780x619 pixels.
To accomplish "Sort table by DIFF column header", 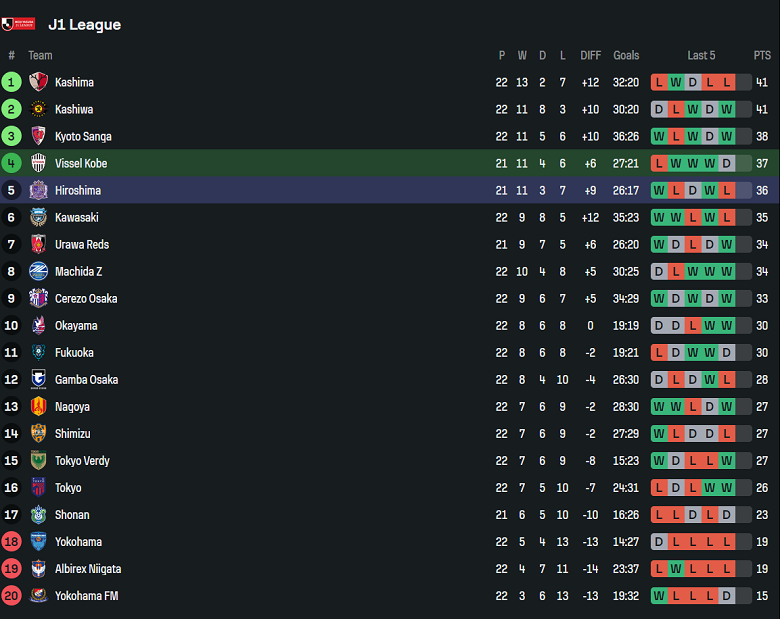I will click(x=591, y=55).
